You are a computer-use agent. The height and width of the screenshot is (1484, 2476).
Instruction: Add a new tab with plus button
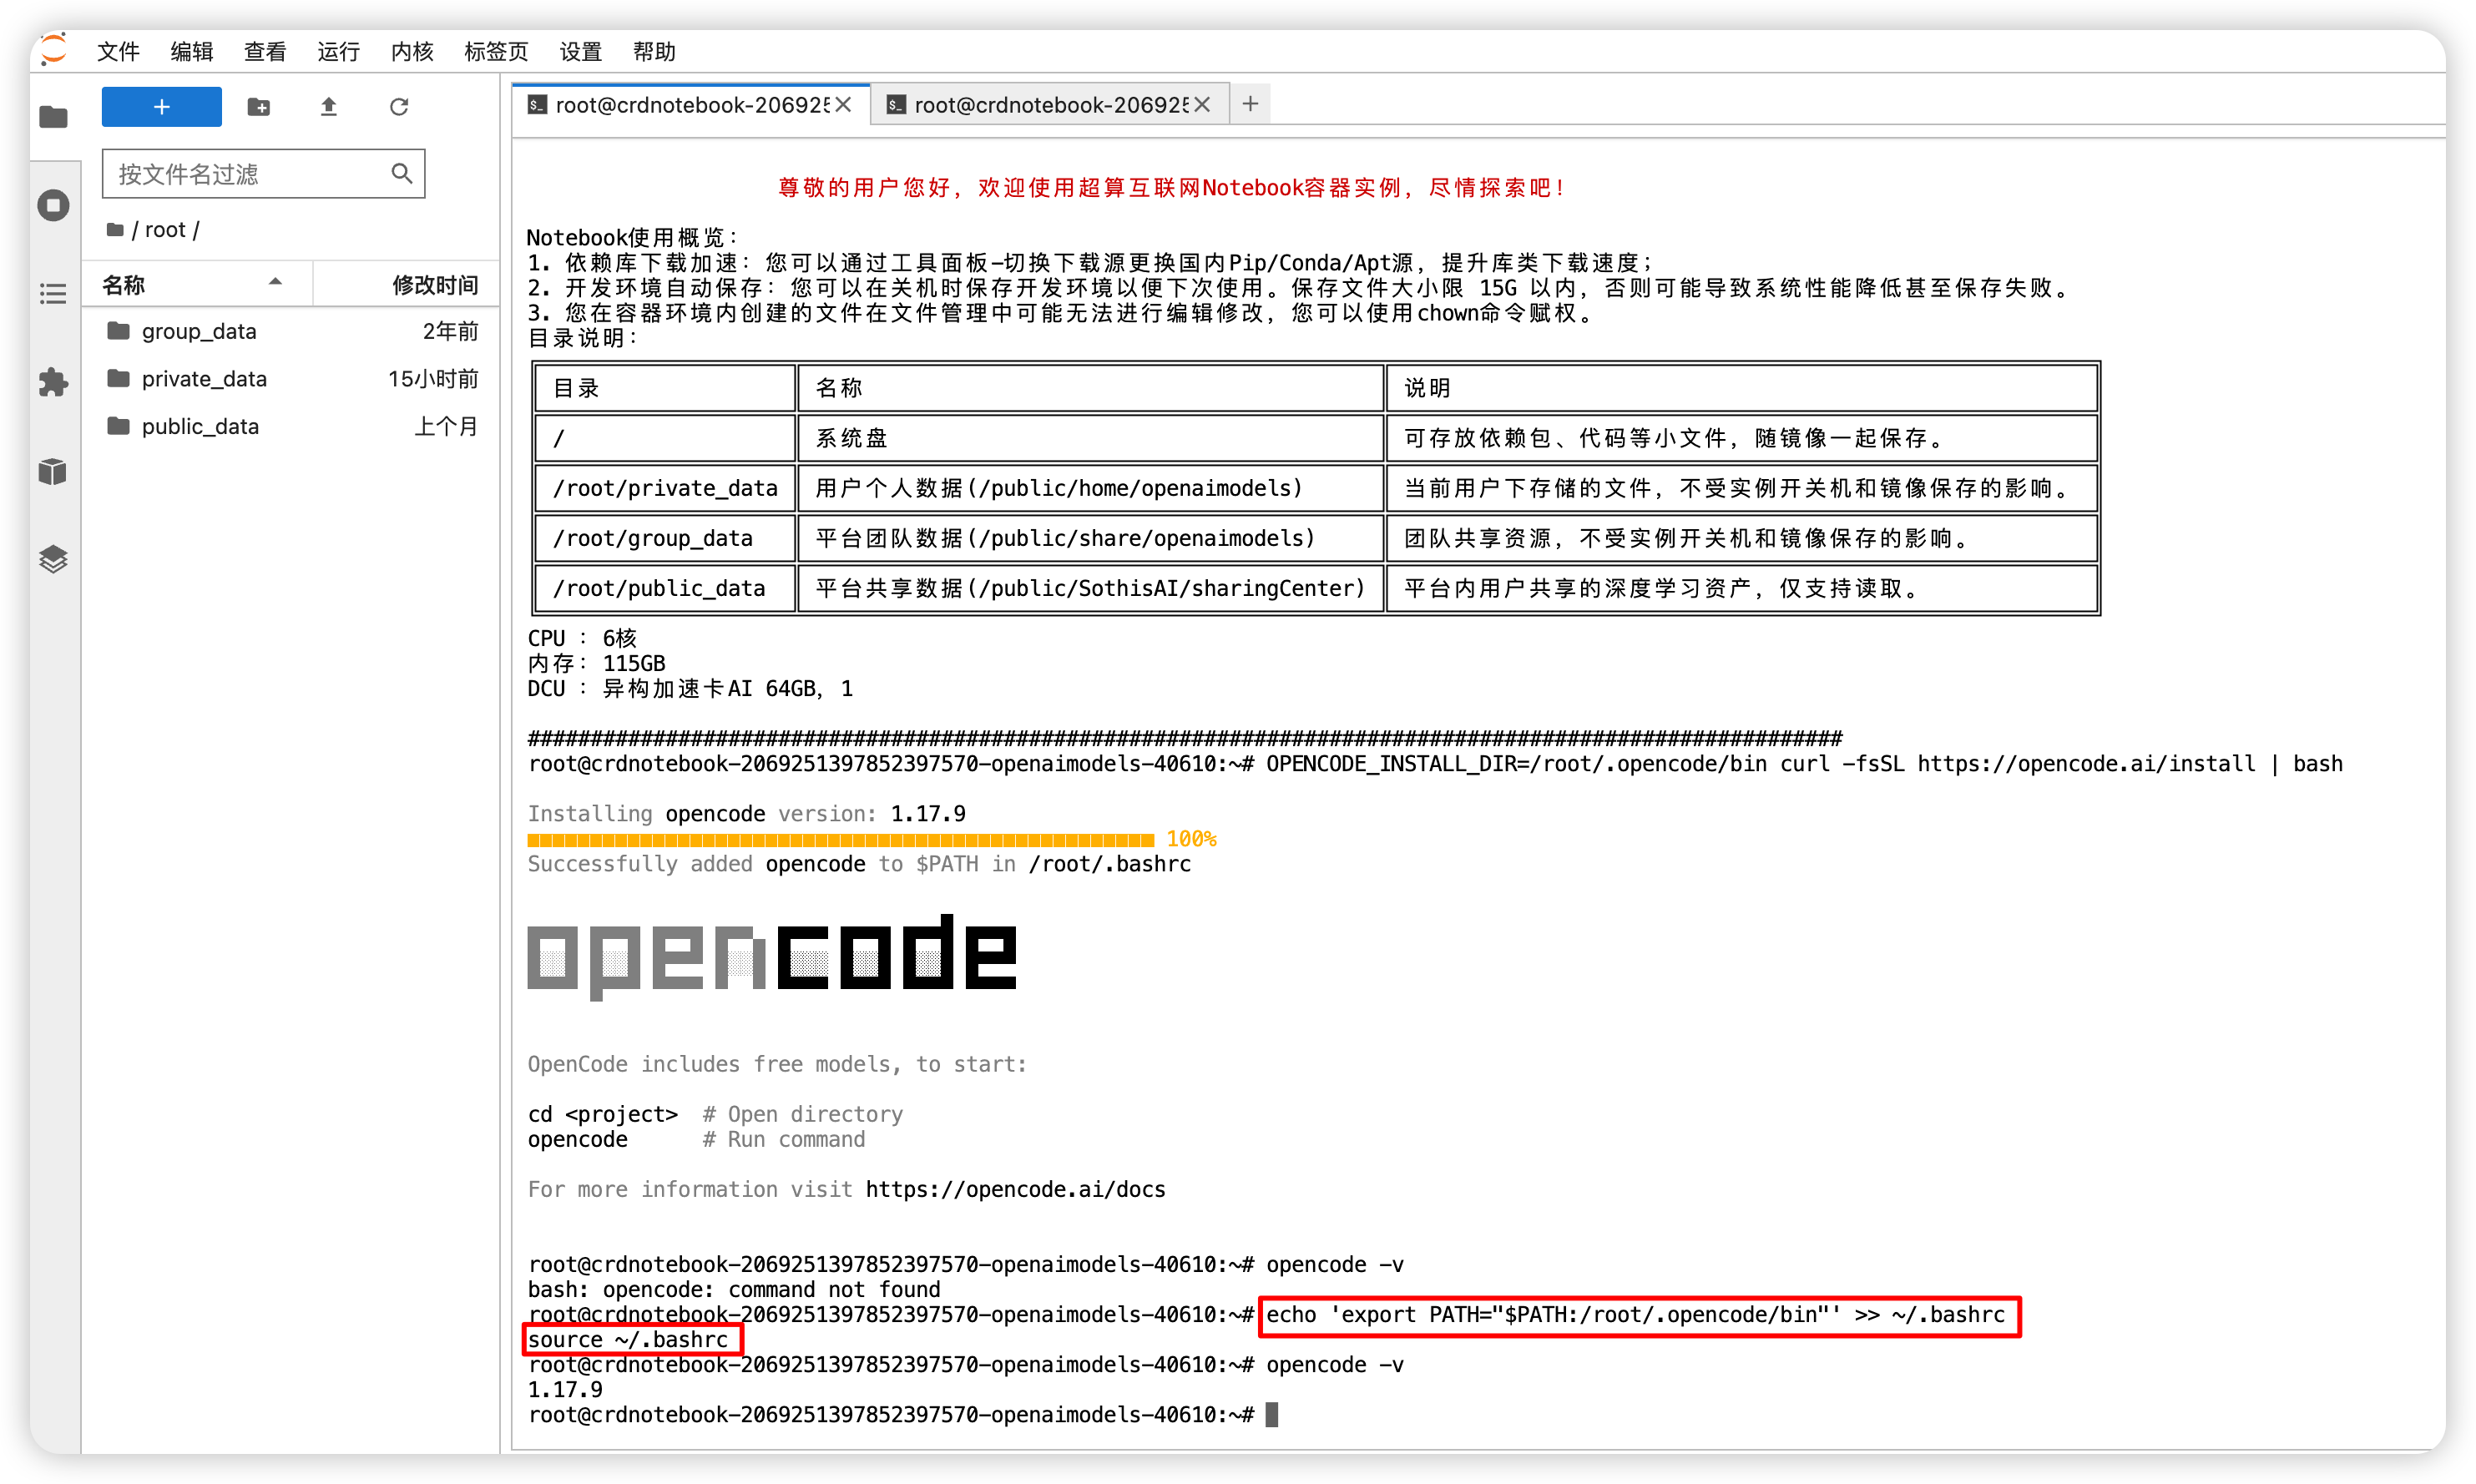pos(1250,104)
